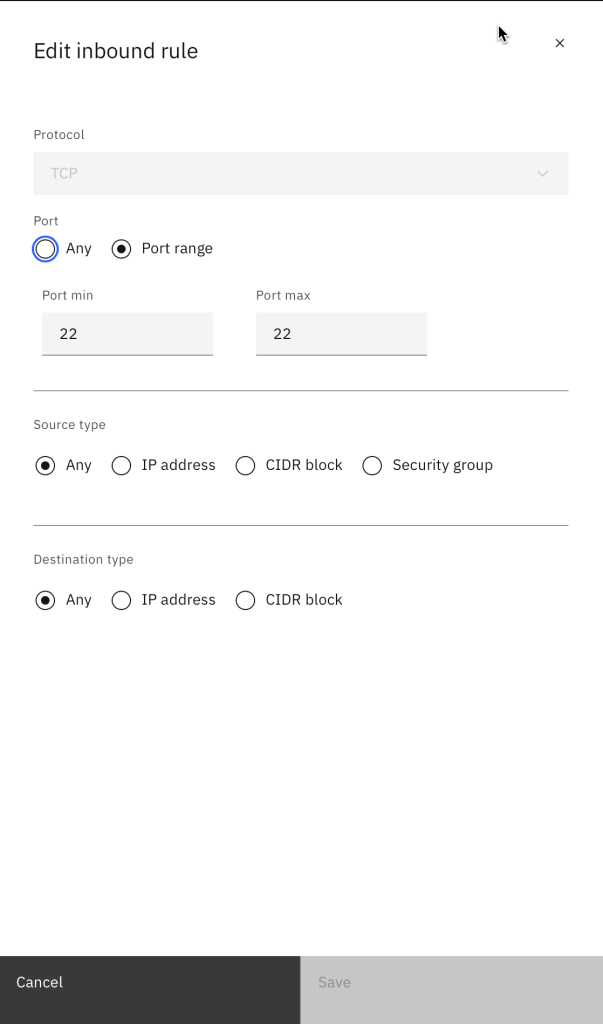The width and height of the screenshot is (603, 1024).
Task: Click the Port max label text
Action: pos(283,296)
